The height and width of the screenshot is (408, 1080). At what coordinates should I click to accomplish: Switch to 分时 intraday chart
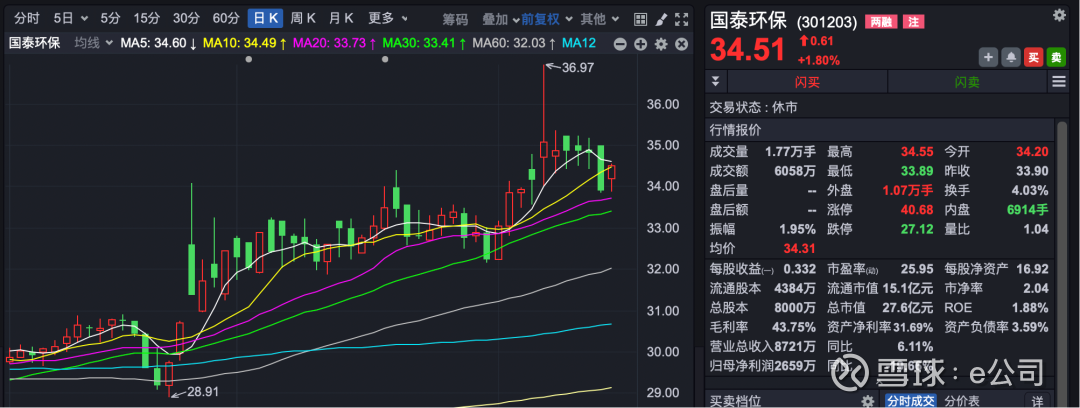point(27,19)
